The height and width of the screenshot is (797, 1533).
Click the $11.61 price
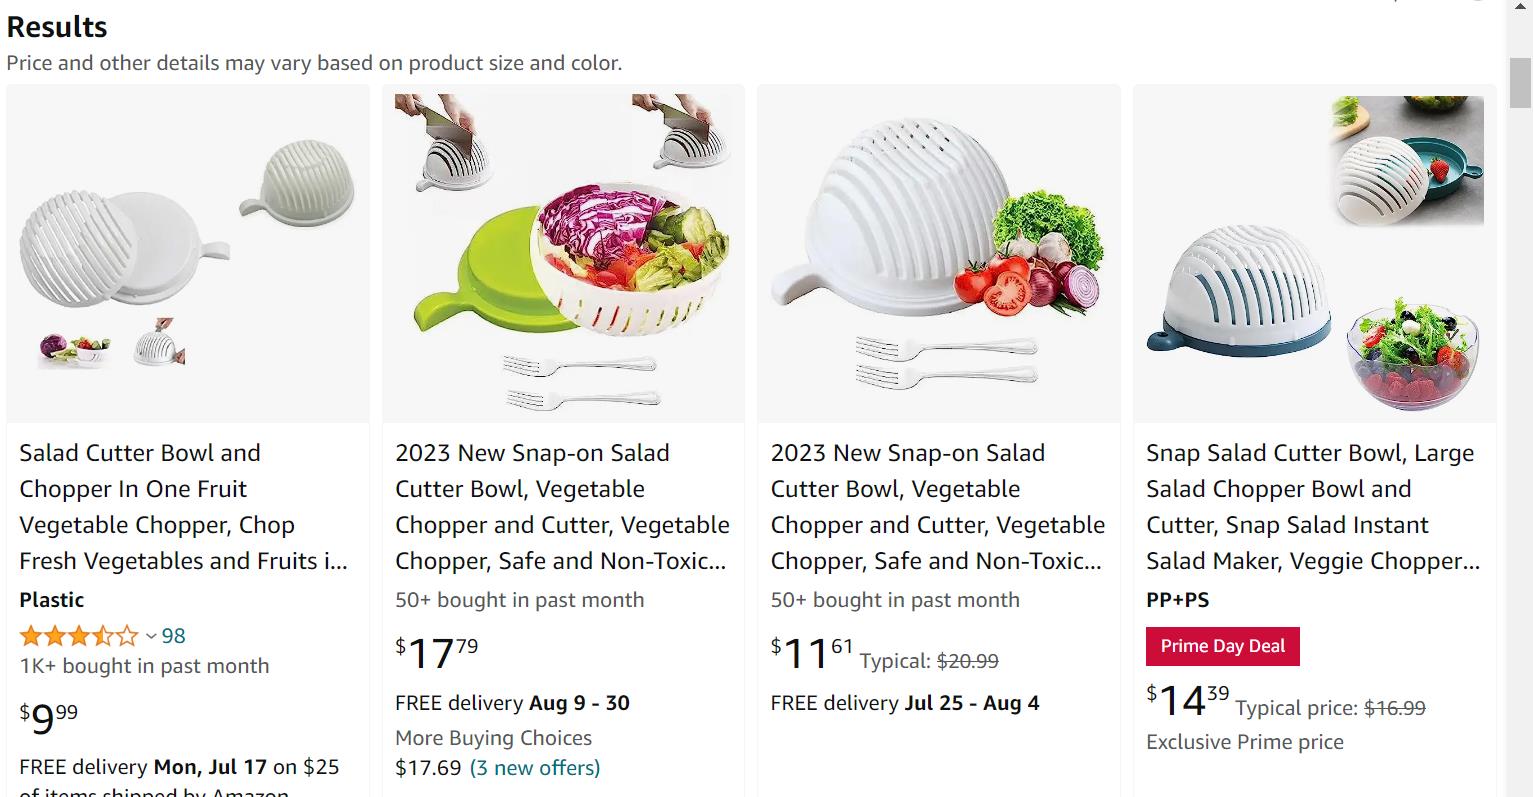pos(812,652)
